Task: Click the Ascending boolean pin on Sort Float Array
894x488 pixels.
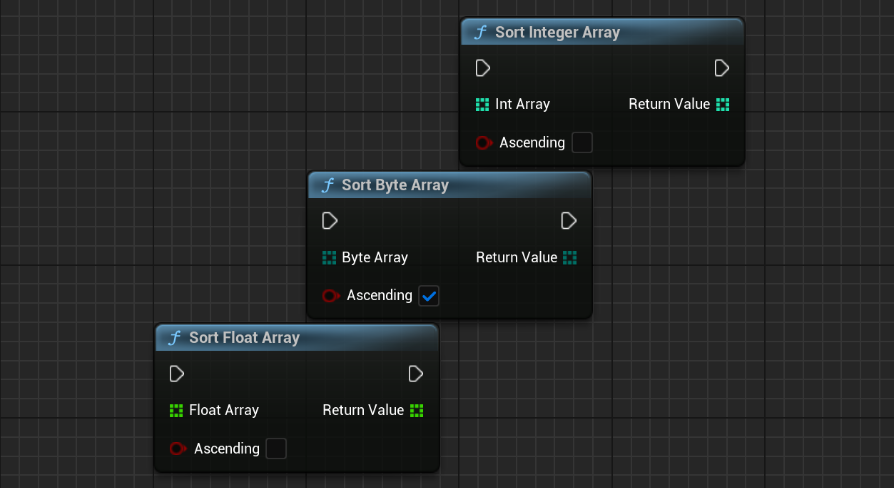Action: pyautogui.click(x=178, y=449)
